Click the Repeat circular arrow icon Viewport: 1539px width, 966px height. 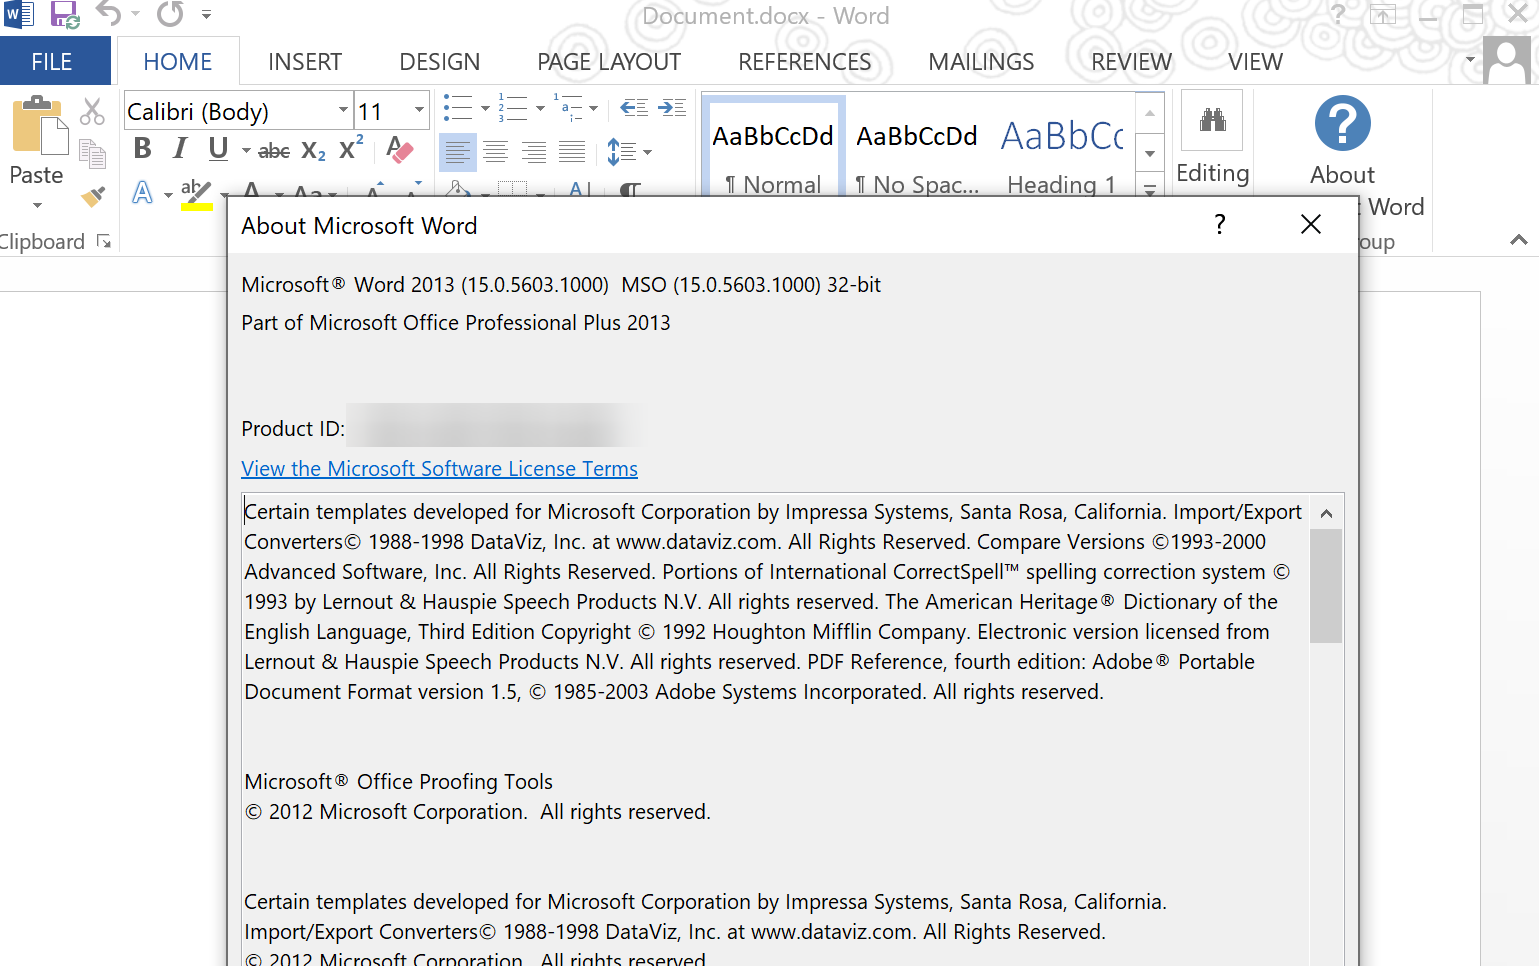coord(171,14)
